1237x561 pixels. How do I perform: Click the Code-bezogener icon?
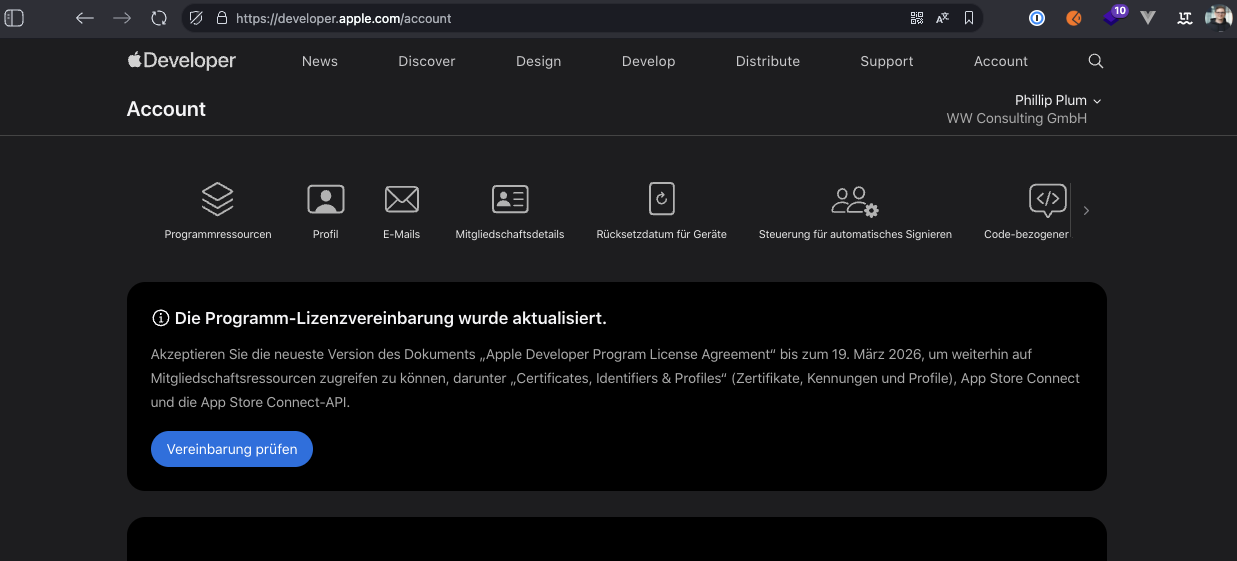pyautogui.click(x=1047, y=200)
